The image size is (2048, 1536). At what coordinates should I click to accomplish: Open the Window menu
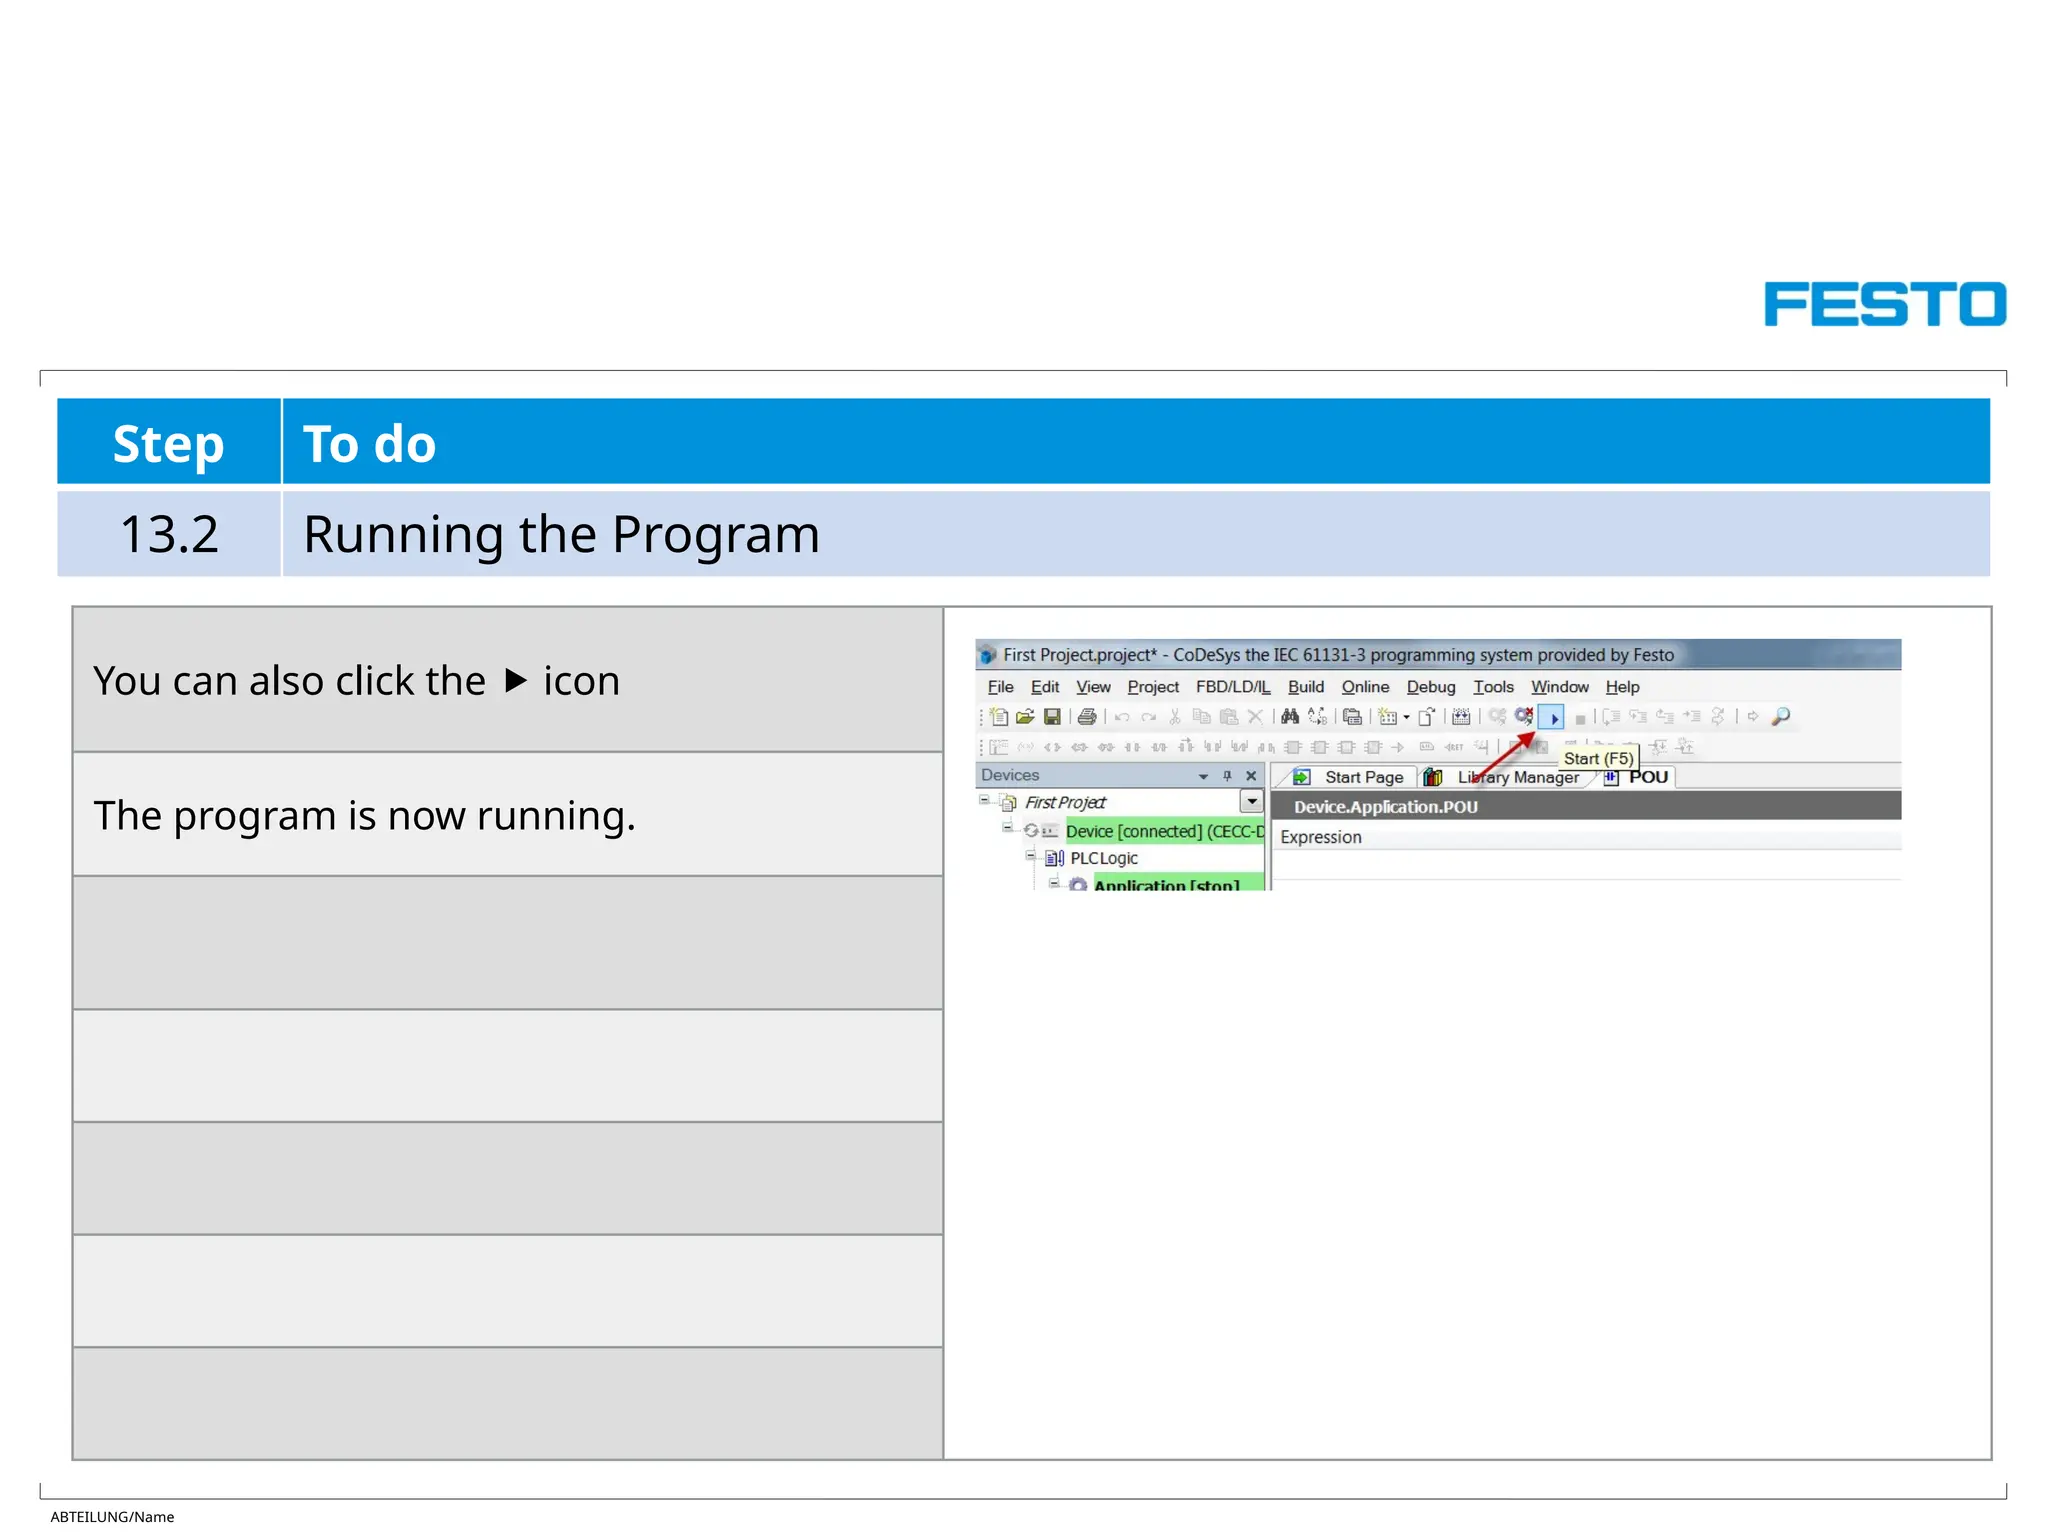pyautogui.click(x=1560, y=687)
